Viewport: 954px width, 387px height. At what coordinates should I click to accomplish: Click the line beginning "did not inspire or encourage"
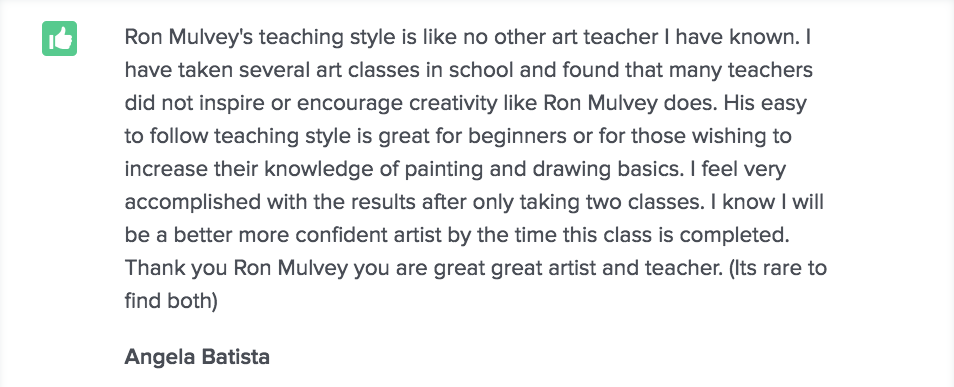click(x=465, y=103)
